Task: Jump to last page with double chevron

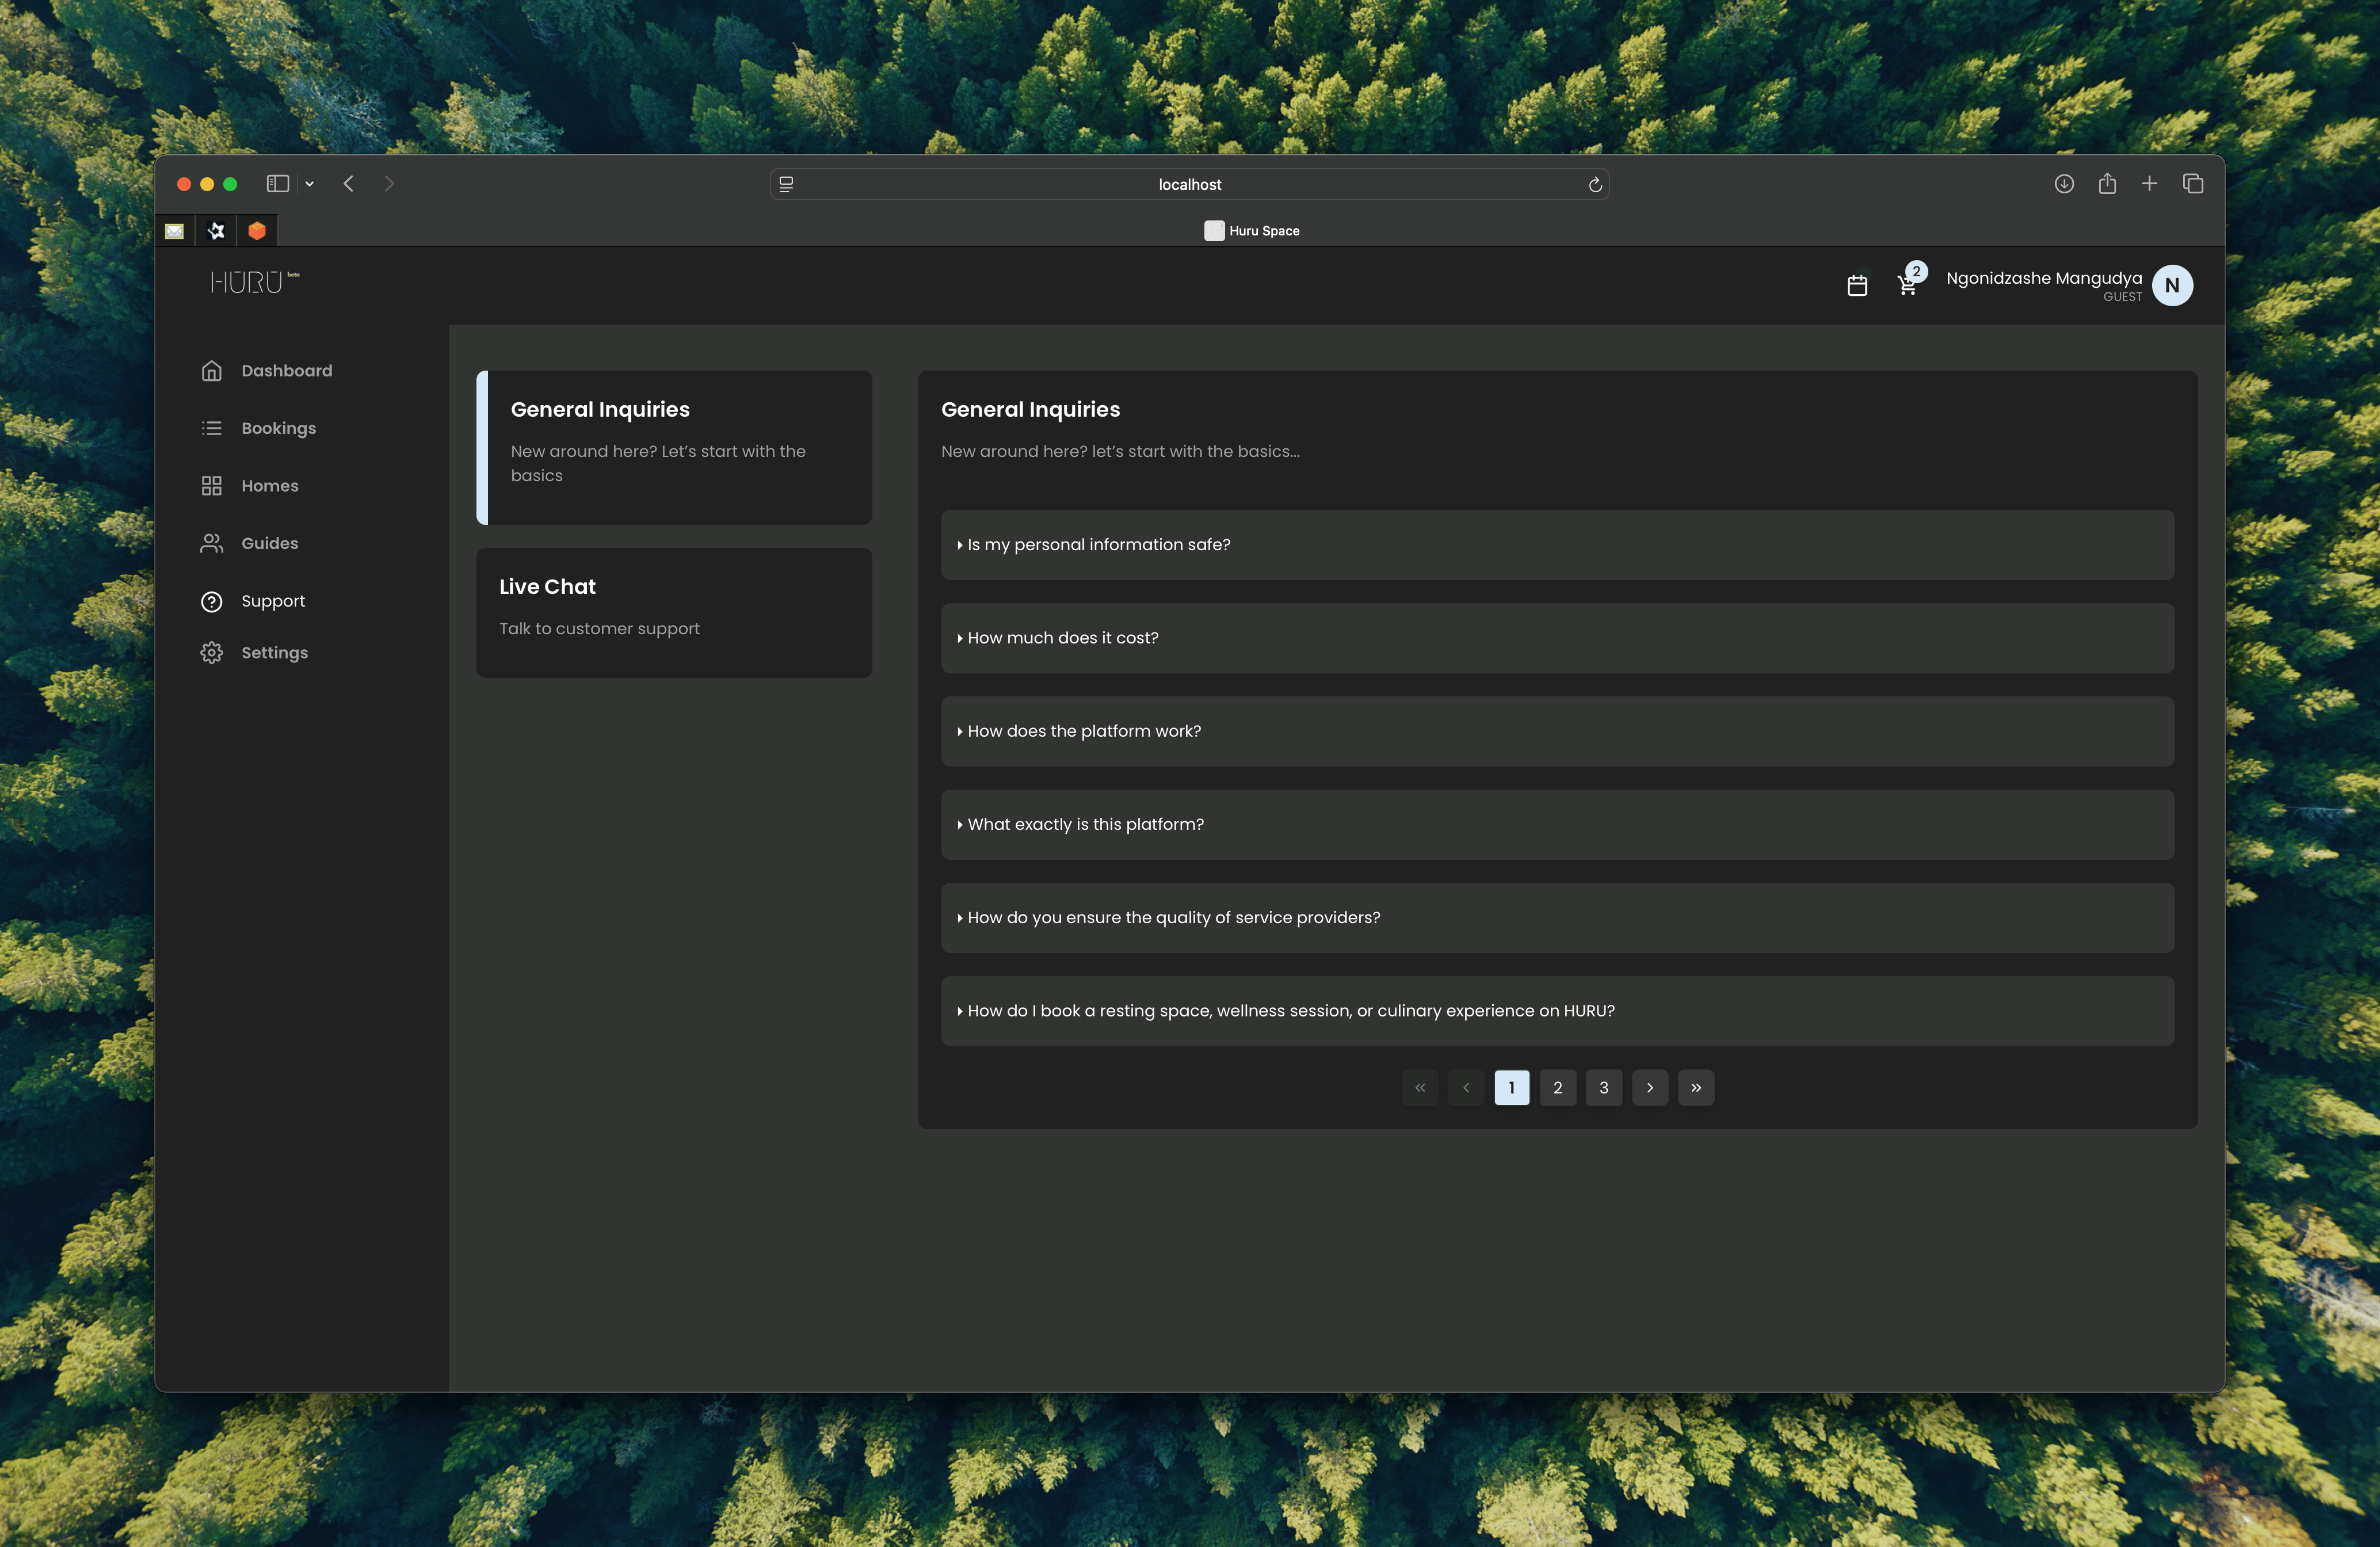Action: 1695,1088
